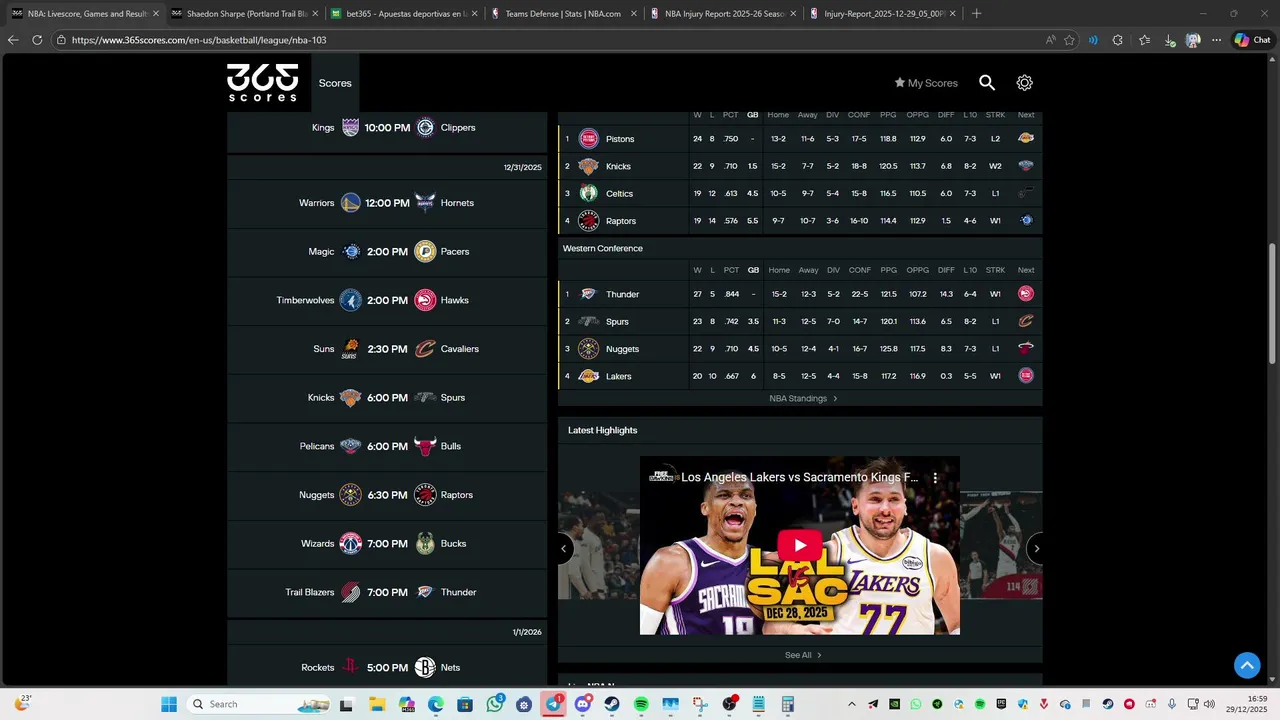
Task: Open a new browser tab
Action: pyautogui.click(x=977, y=14)
